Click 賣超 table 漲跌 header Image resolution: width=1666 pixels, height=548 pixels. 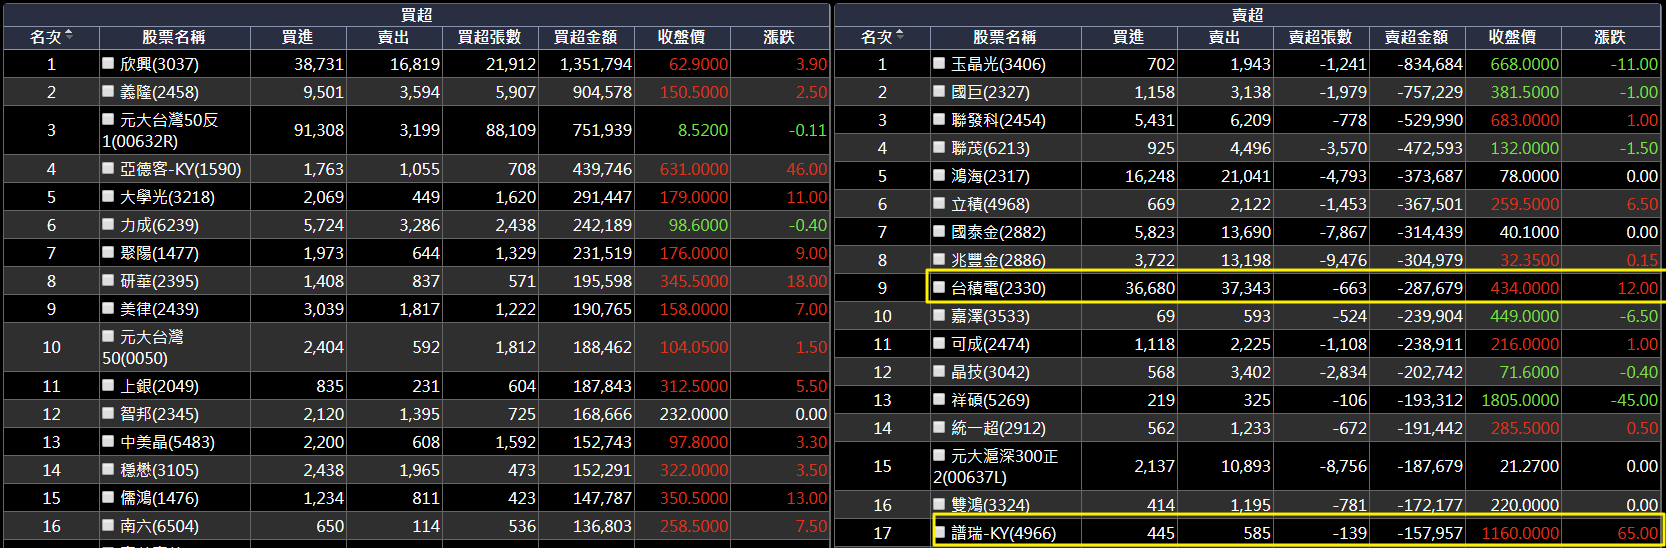1610,37
